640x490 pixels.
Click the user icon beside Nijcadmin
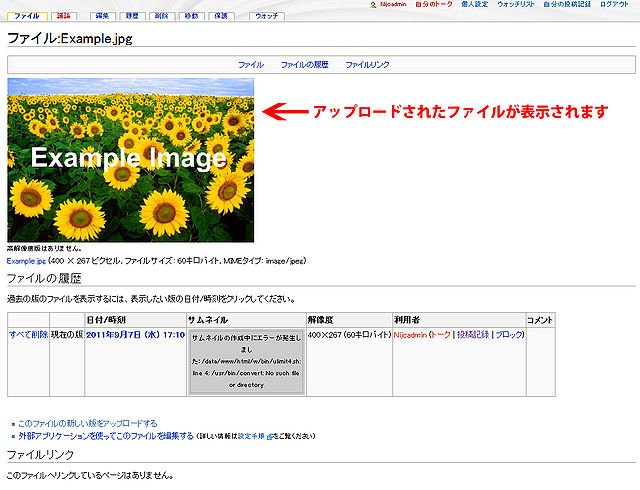pyautogui.click(x=373, y=5)
